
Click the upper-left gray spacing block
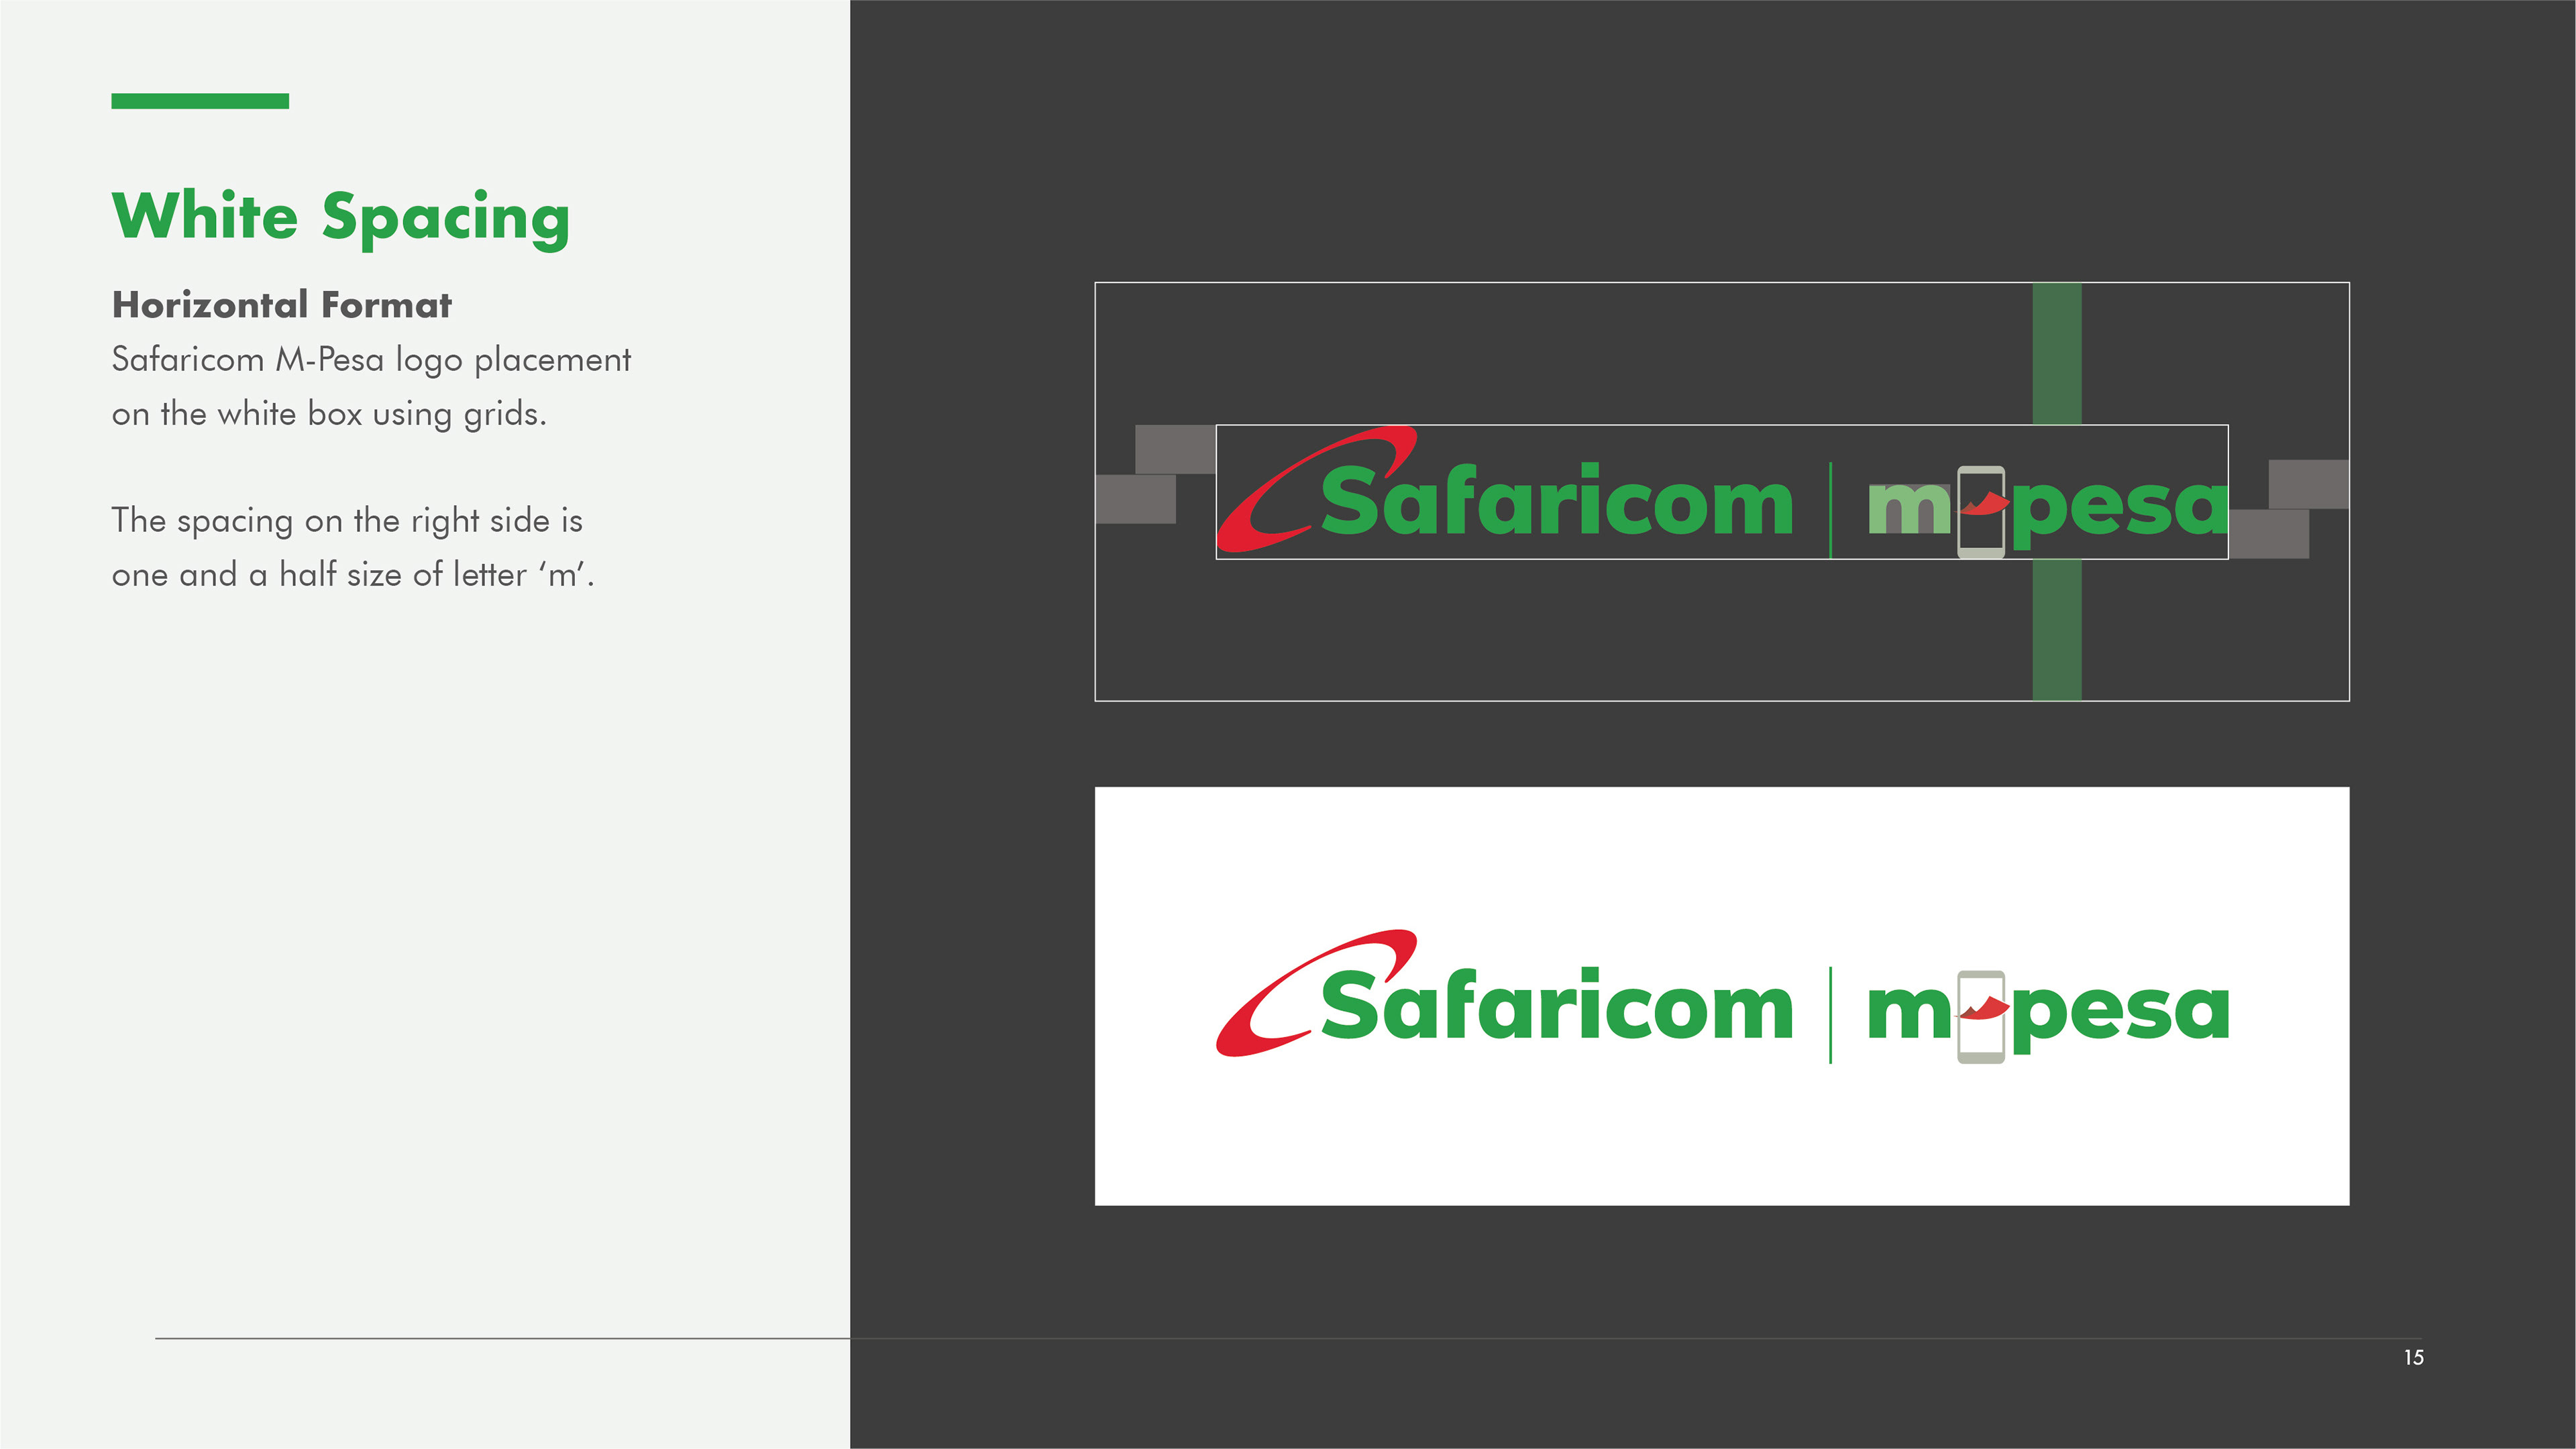pyautogui.click(x=1175, y=449)
